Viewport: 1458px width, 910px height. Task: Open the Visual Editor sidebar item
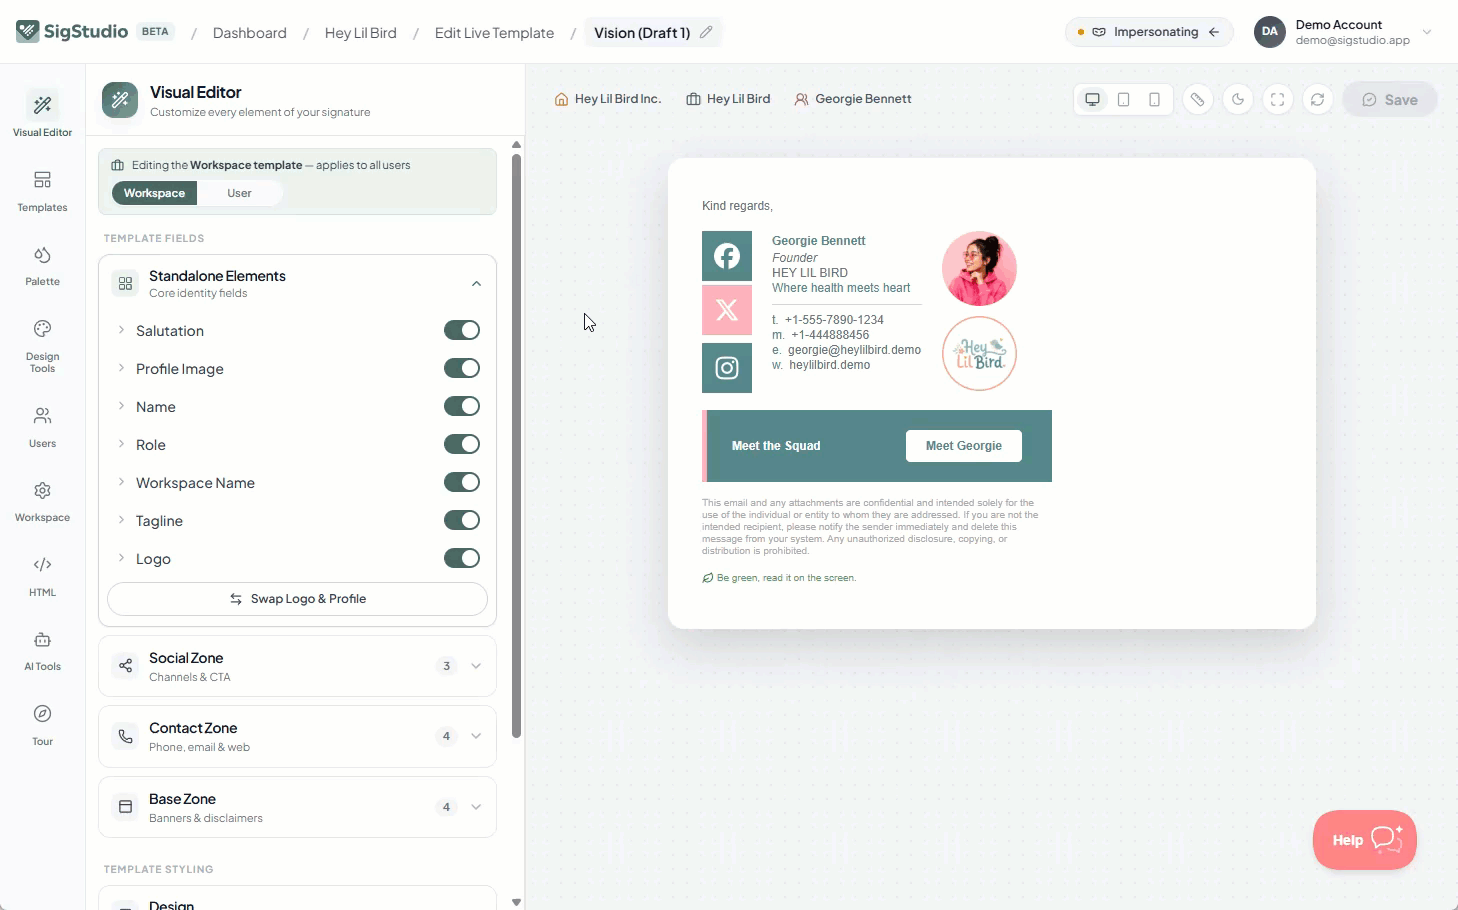click(x=42, y=113)
